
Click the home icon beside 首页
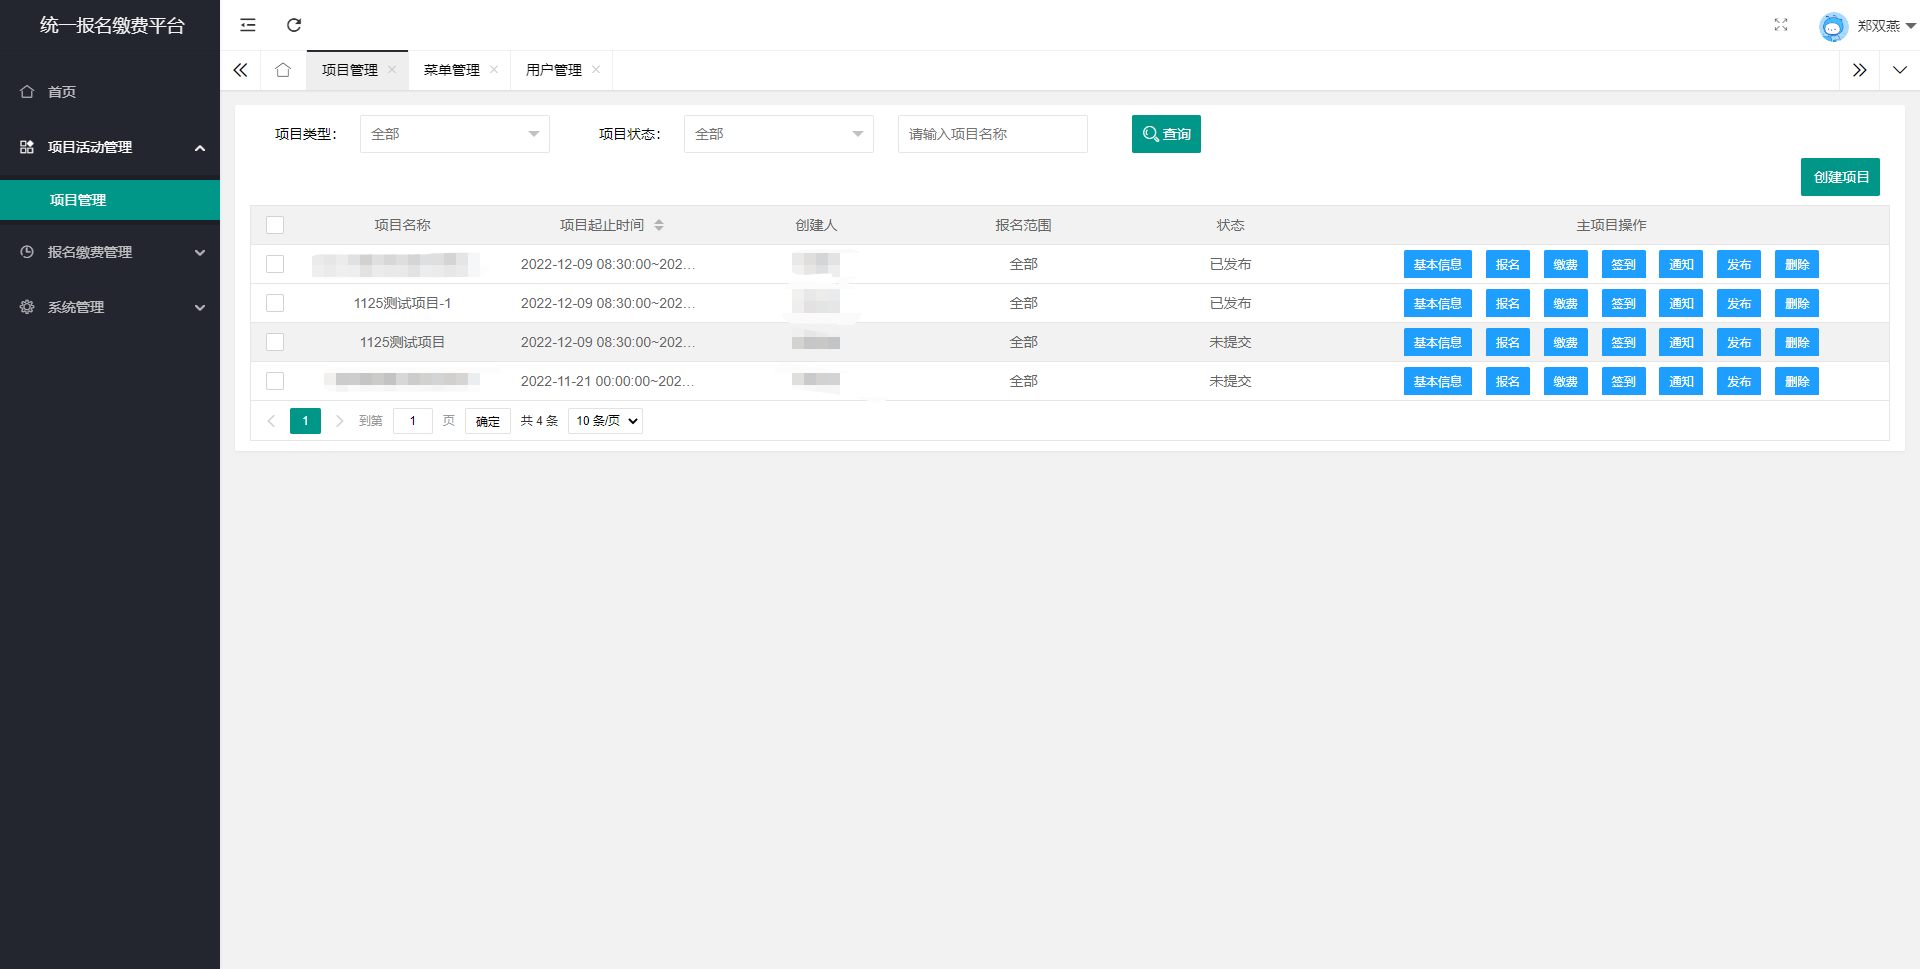27,92
